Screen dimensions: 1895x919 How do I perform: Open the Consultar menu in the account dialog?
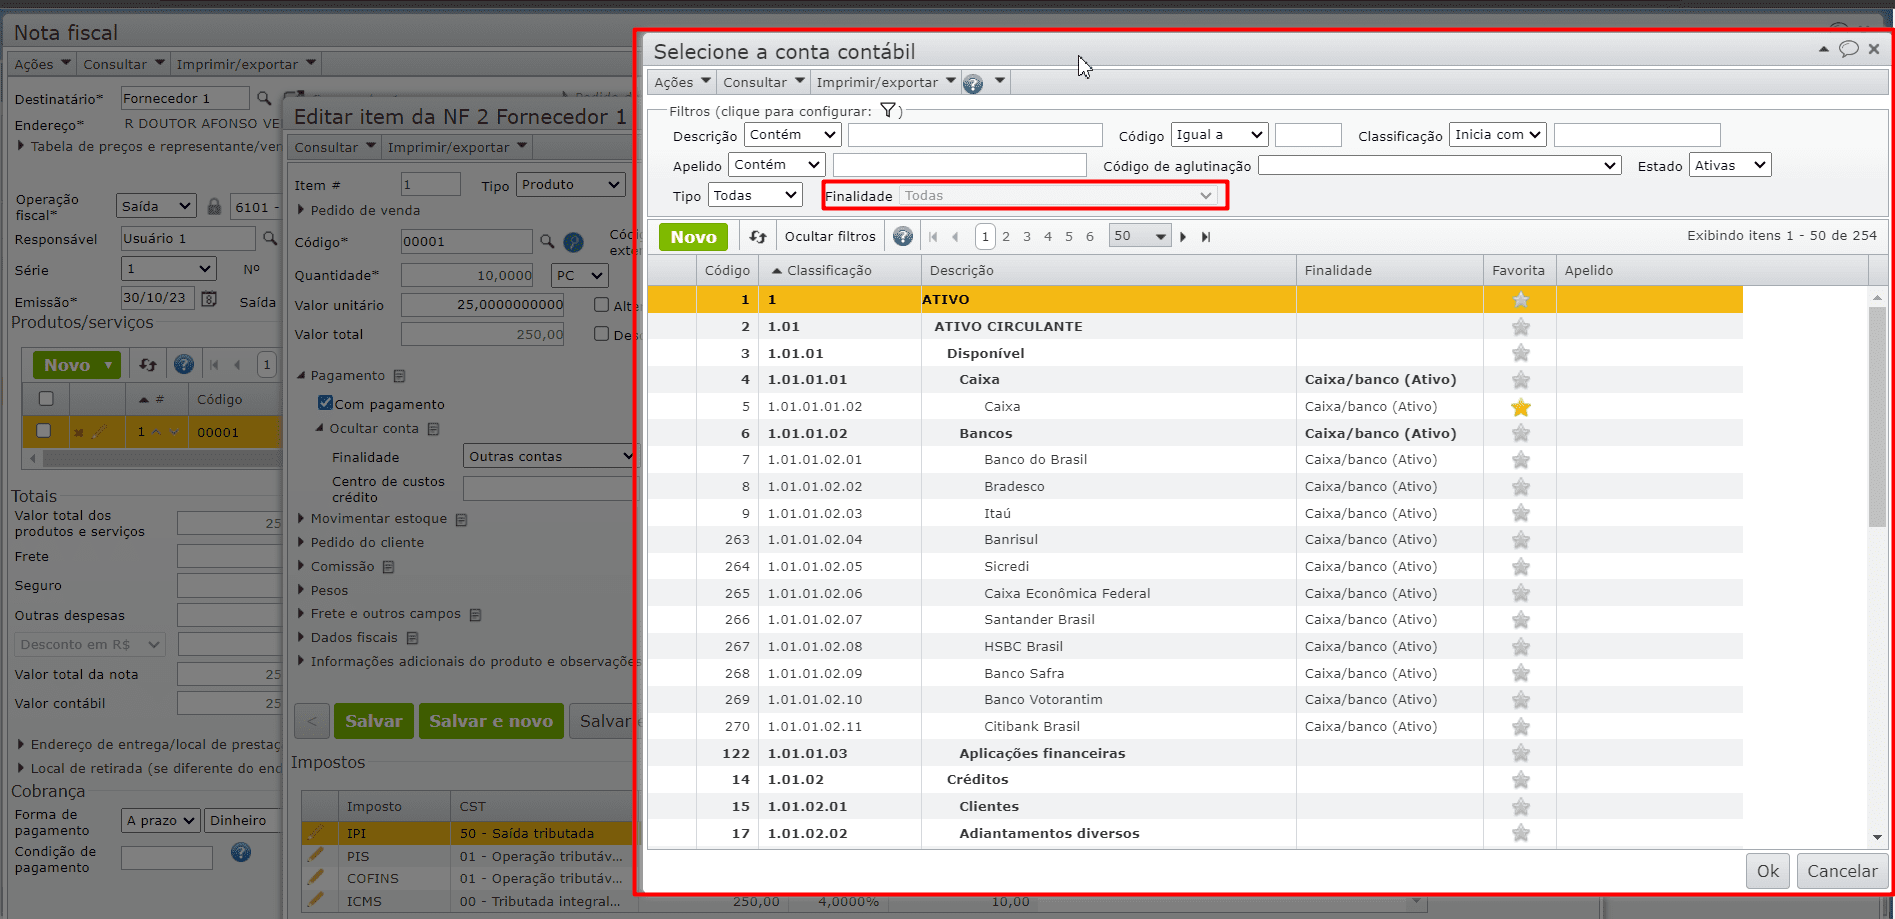(762, 82)
